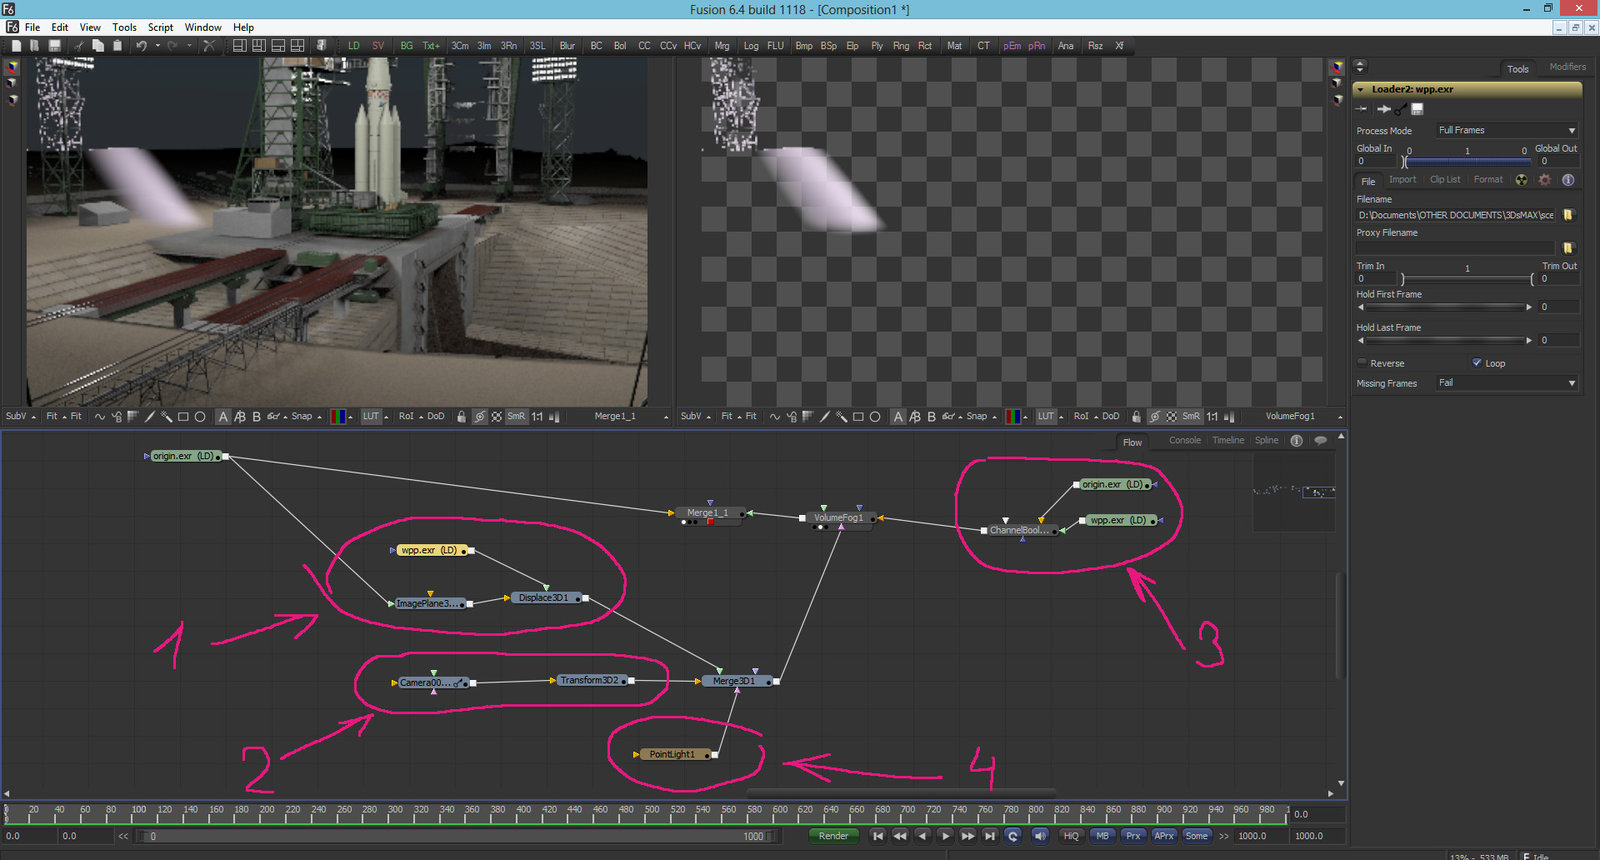This screenshot has width=1600, height=860.
Task: Open the Missing Frames dropdown
Action: (x=1506, y=383)
